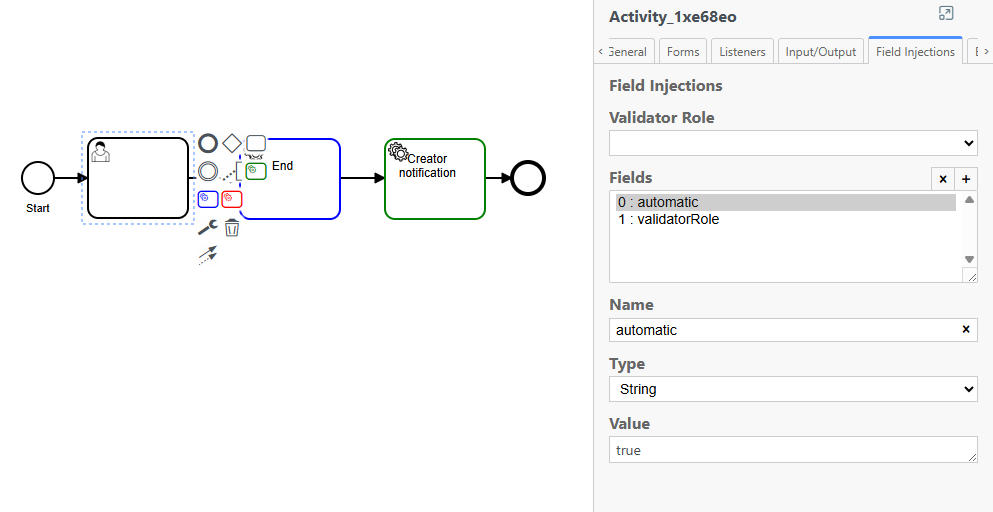Click the wrench change-type icon
The height and width of the screenshot is (512, 993).
[x=208, y=228]
